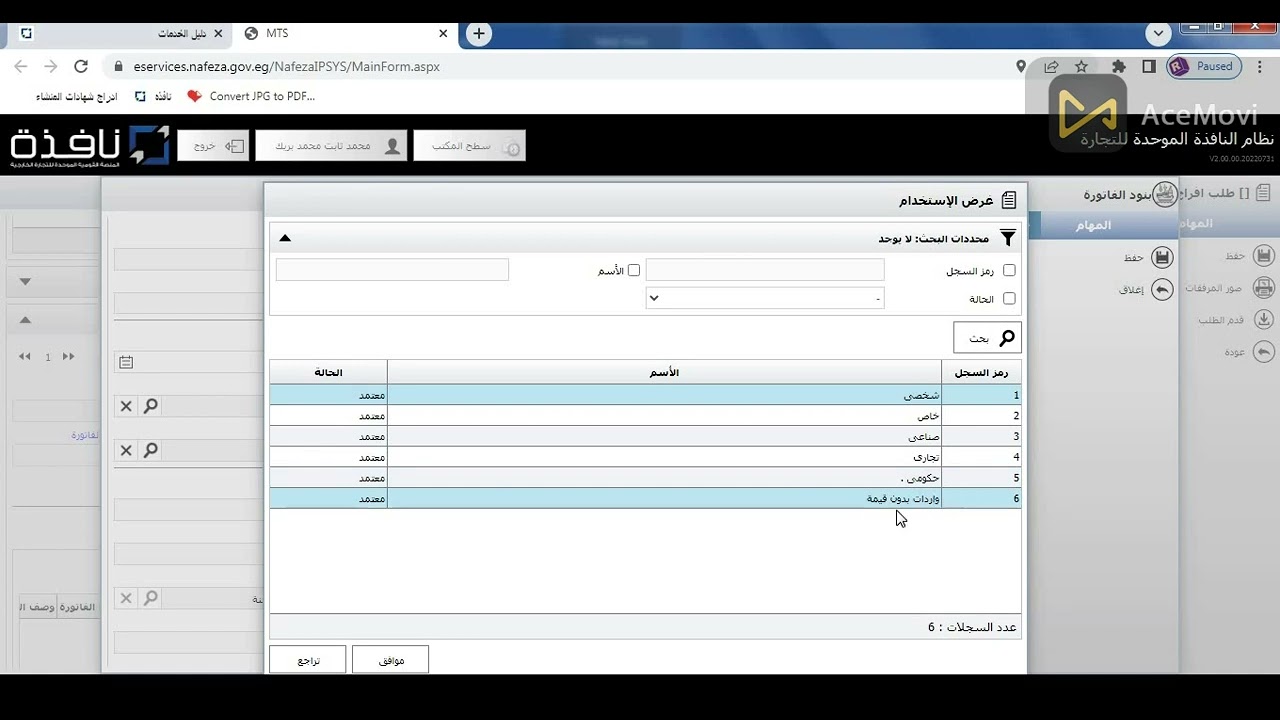This screenshot has width=1280, height=720.
Task: Click the الأسم column header
Action: coord(664,372)
